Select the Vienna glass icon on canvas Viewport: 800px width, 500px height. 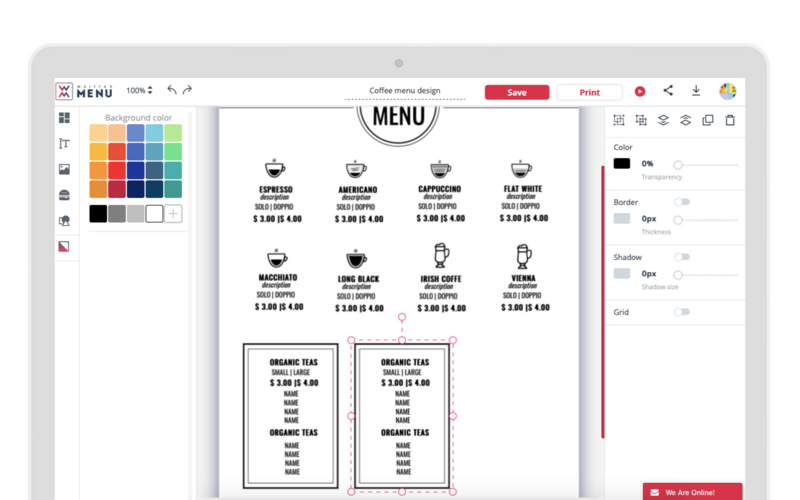coord(523,256)
